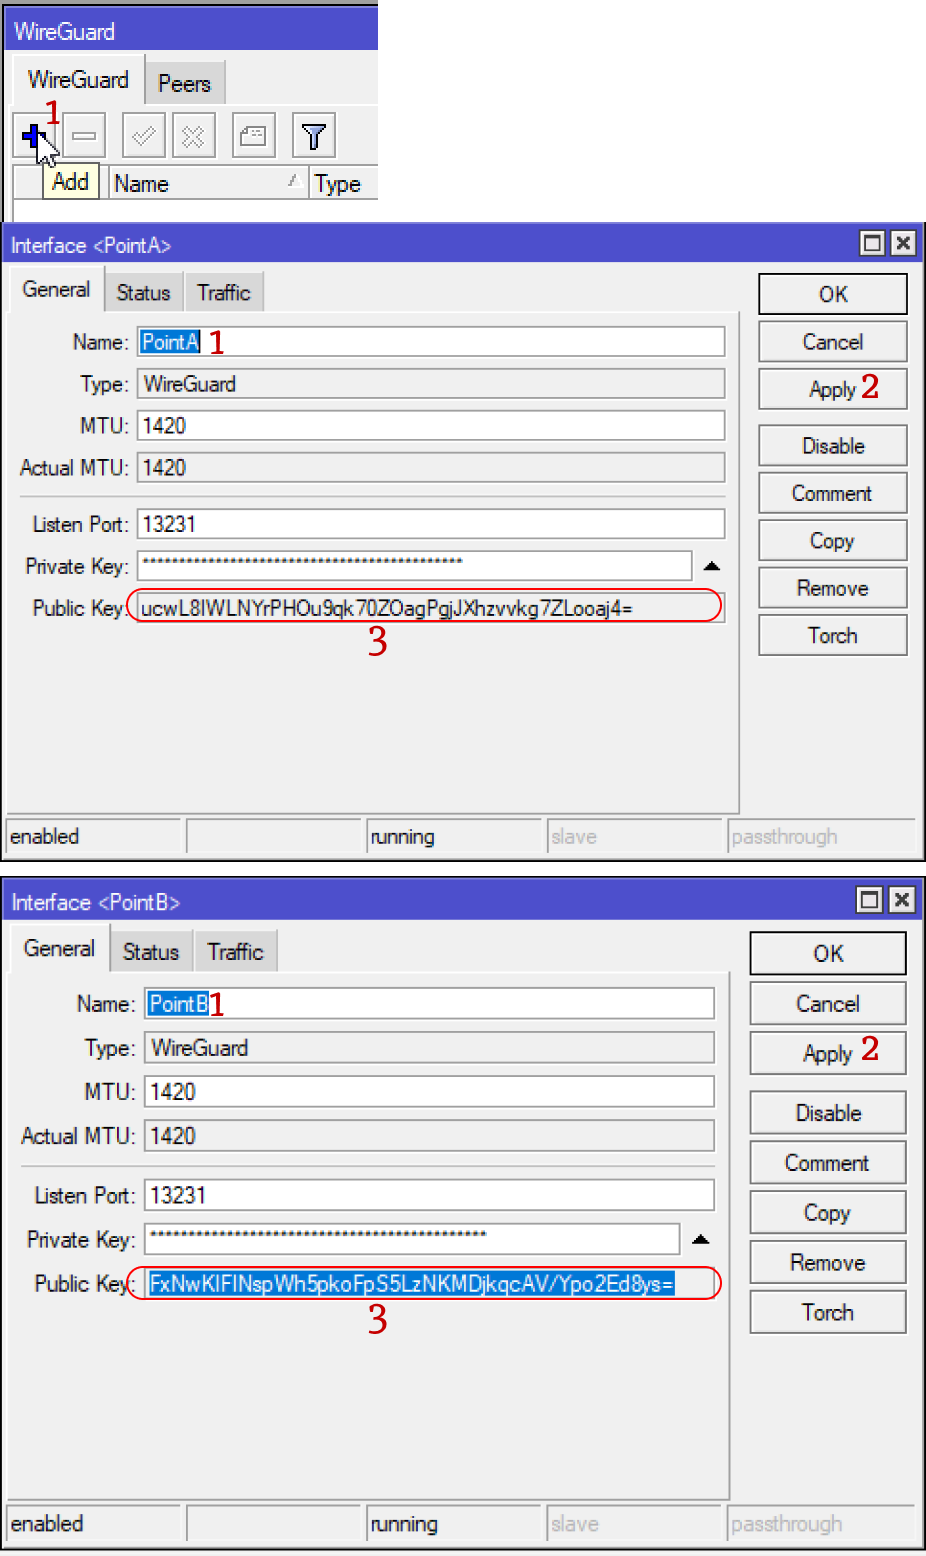Click Comment in the PointB window
This screenshot has height=1556, width=926.
coord(828,1163)
